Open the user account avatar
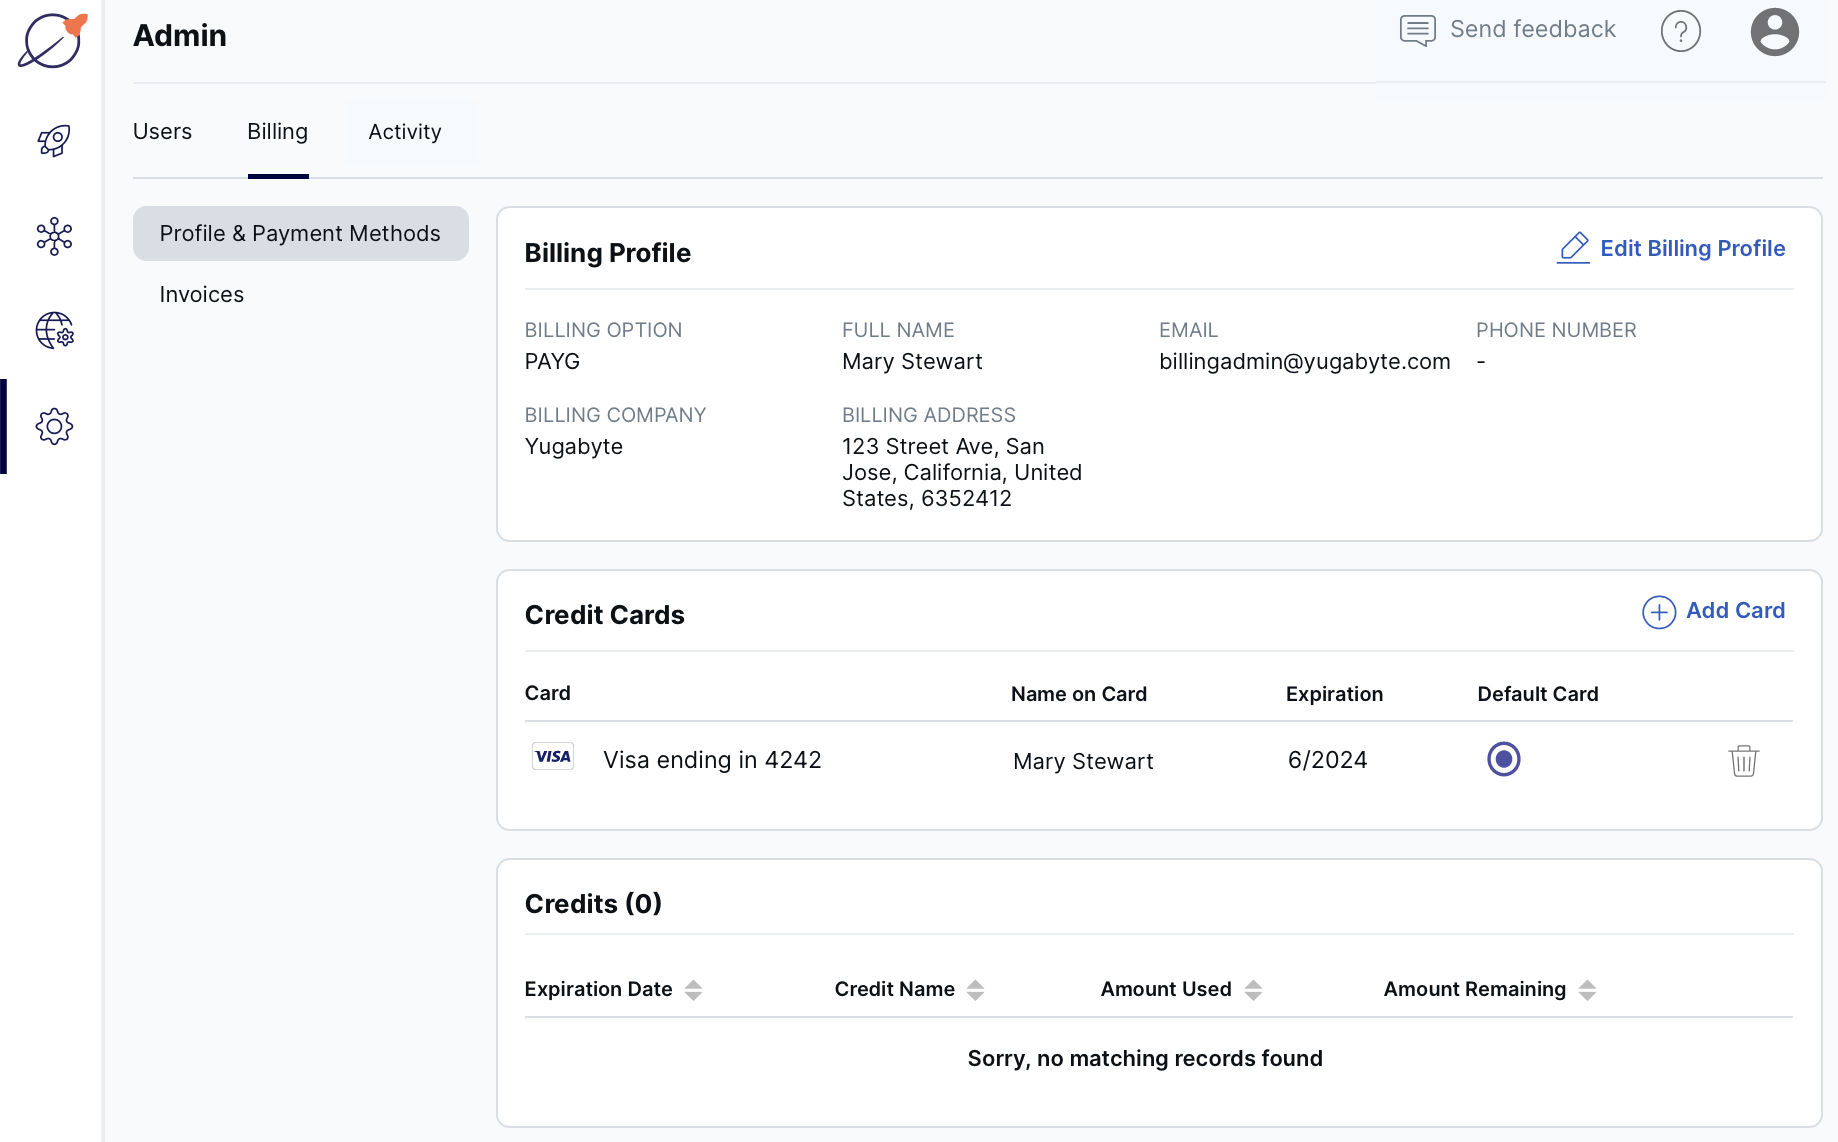 (x=1775, y=32)
